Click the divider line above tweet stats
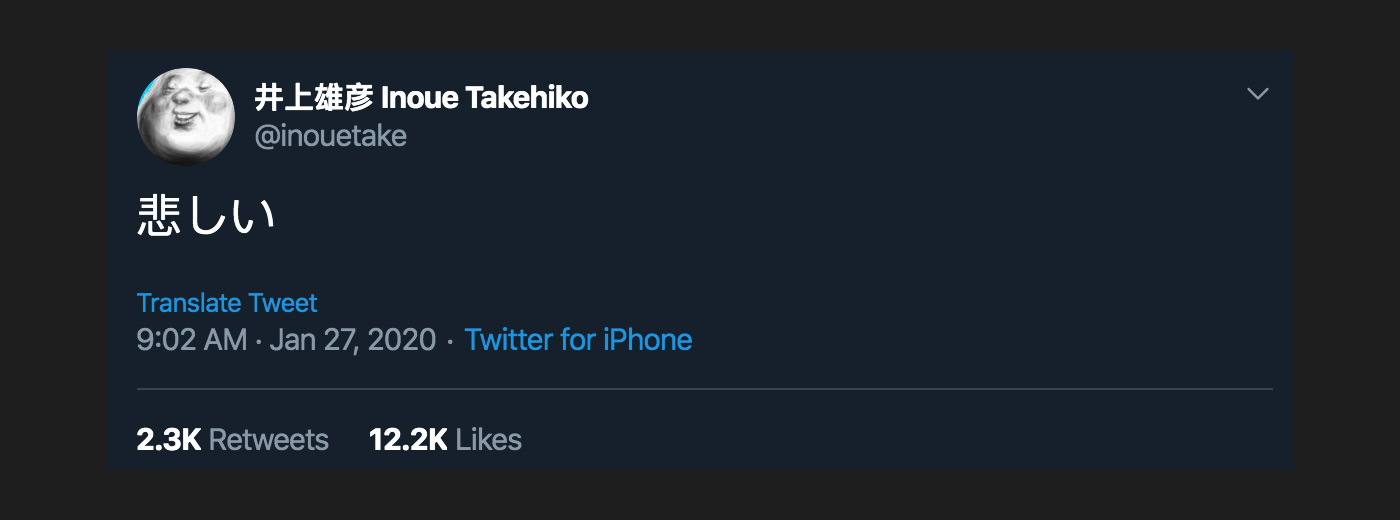Screen dimensions: 1400x520 point(705,388)
